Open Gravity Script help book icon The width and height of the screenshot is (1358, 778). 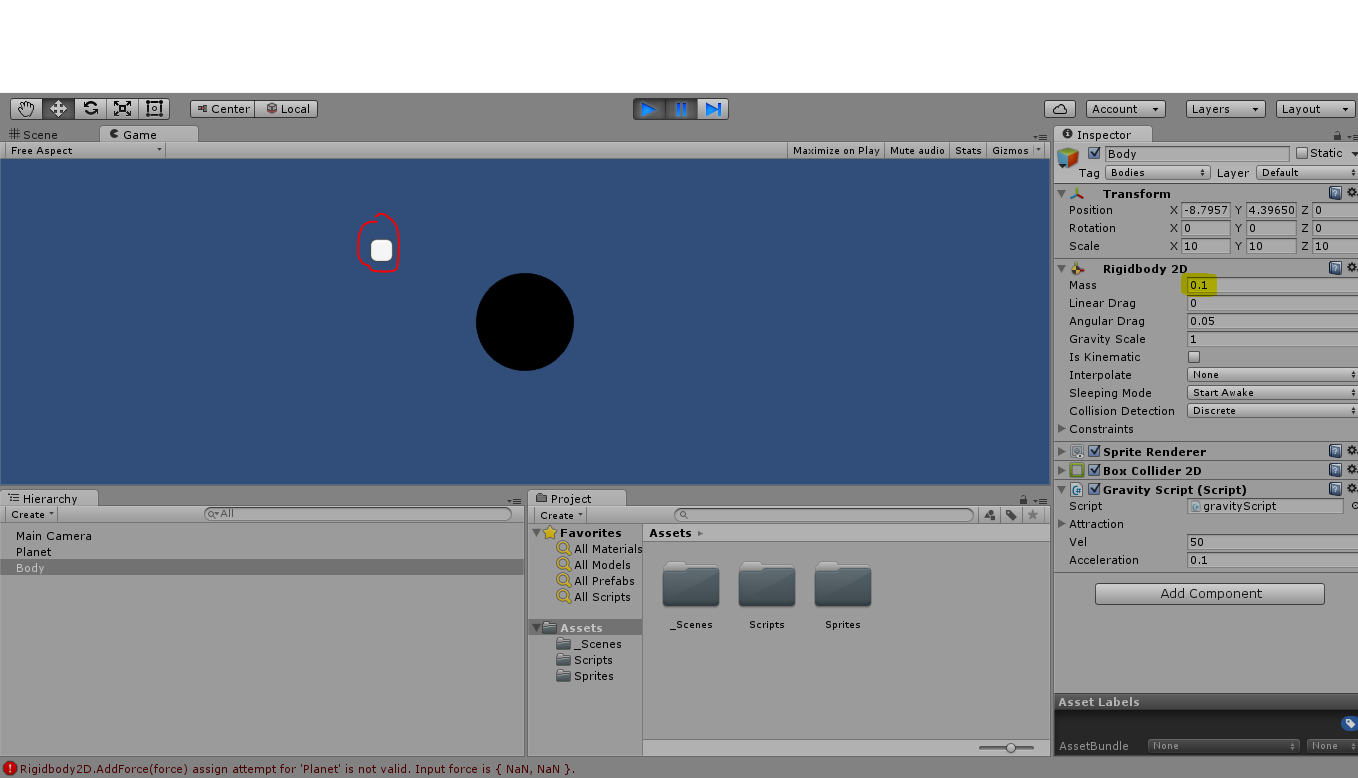1335,489
